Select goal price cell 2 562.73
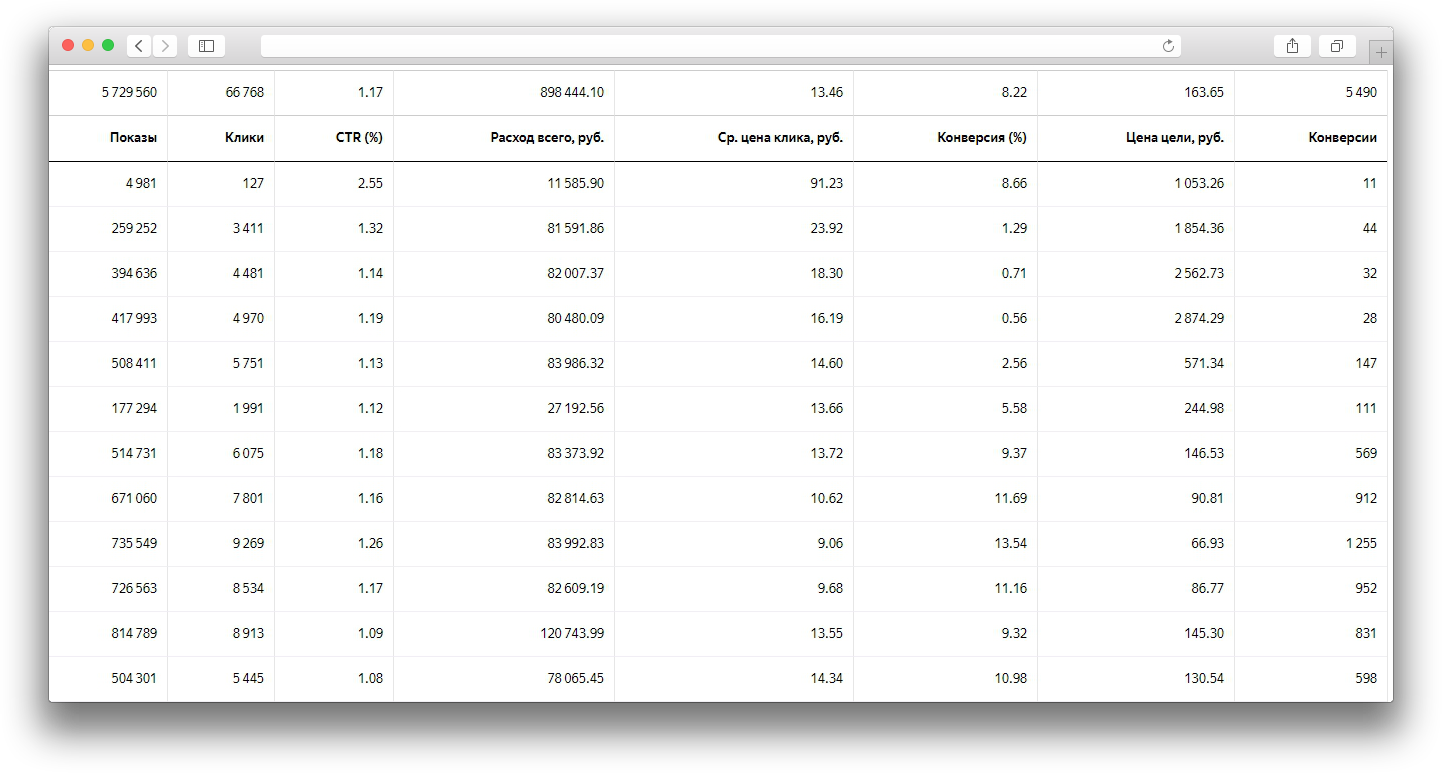This screenshot has width=1442, height=773. (x=1199, y=273)
